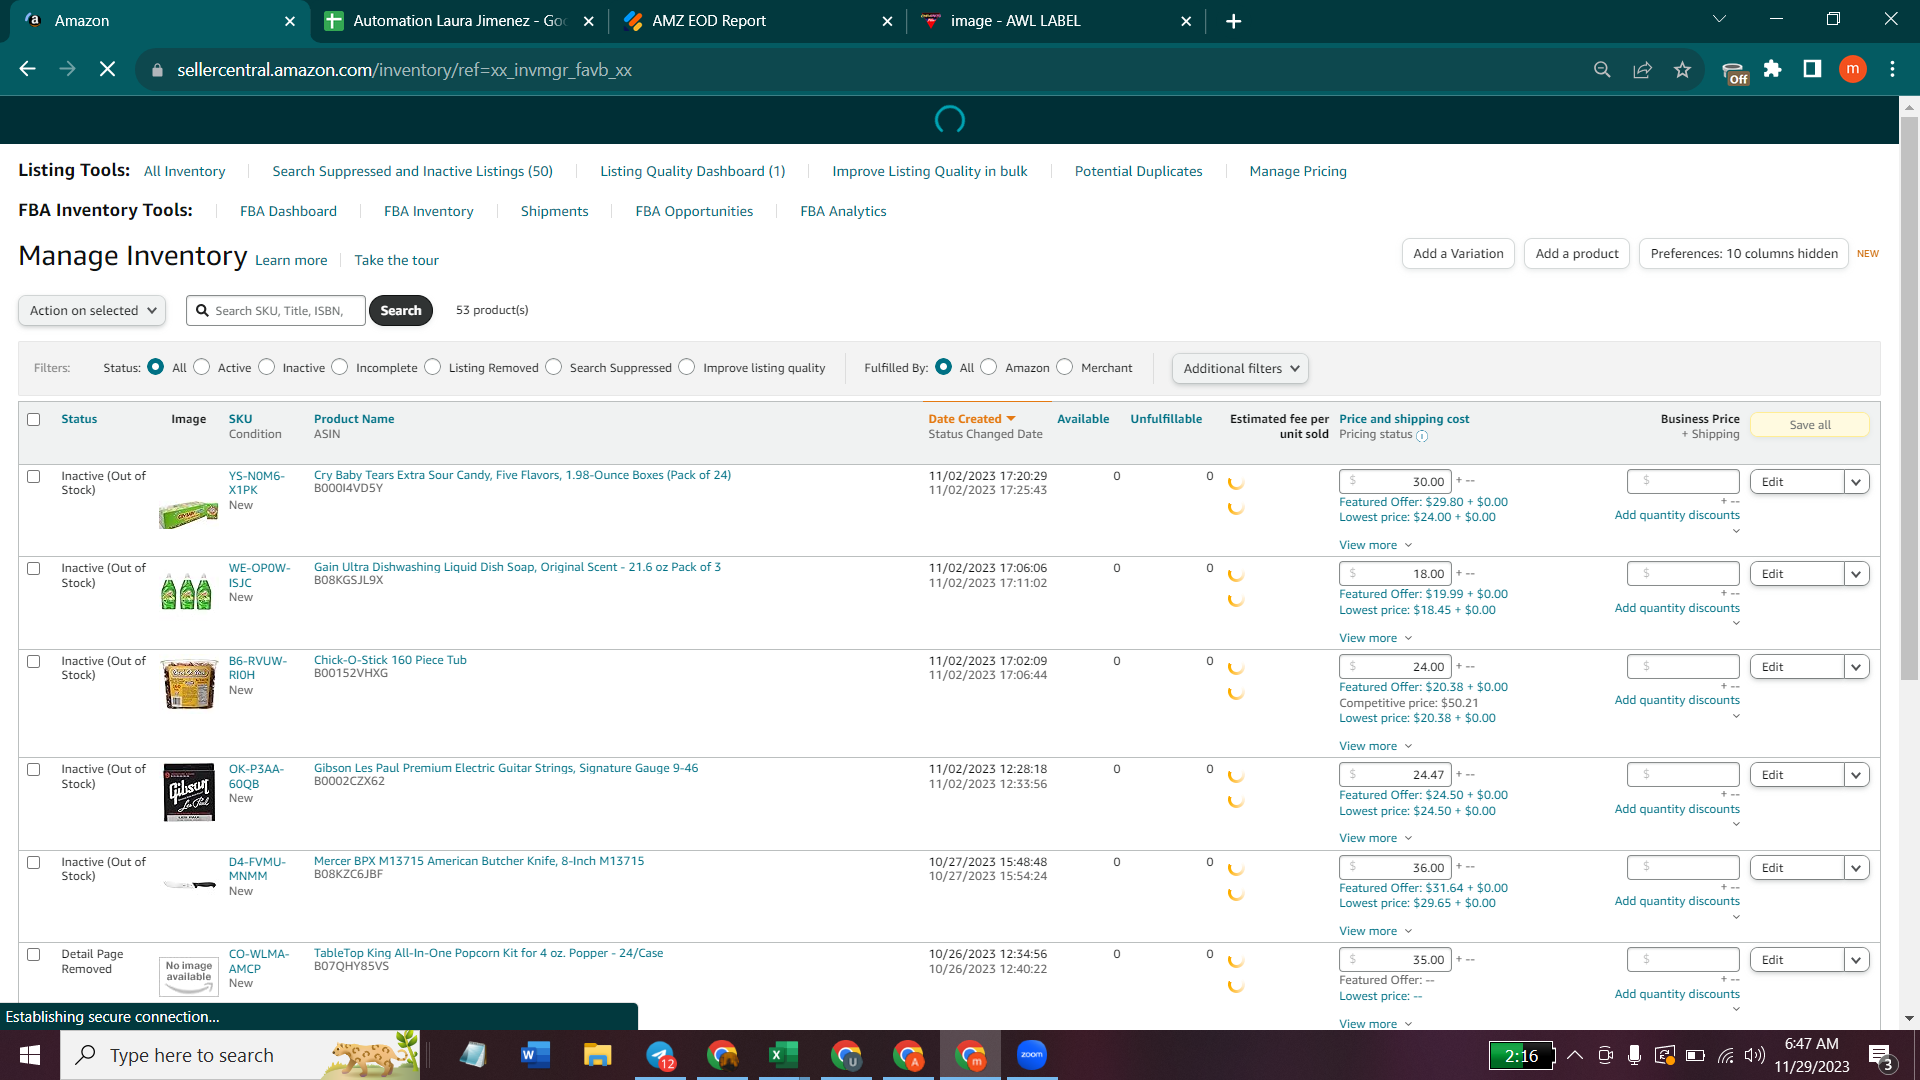Choose the Active status filter radio

(x=202, y=367)
